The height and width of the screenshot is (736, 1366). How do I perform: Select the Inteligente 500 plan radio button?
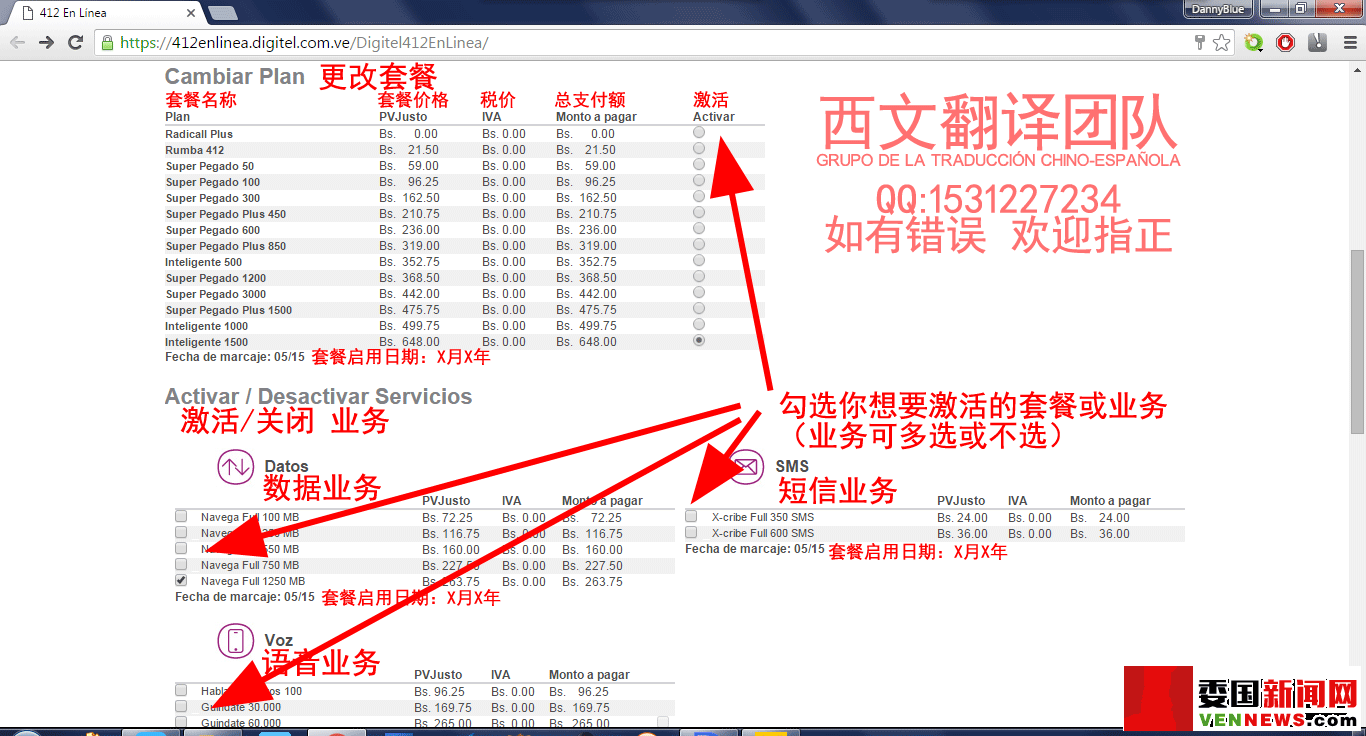coord(699,261)
